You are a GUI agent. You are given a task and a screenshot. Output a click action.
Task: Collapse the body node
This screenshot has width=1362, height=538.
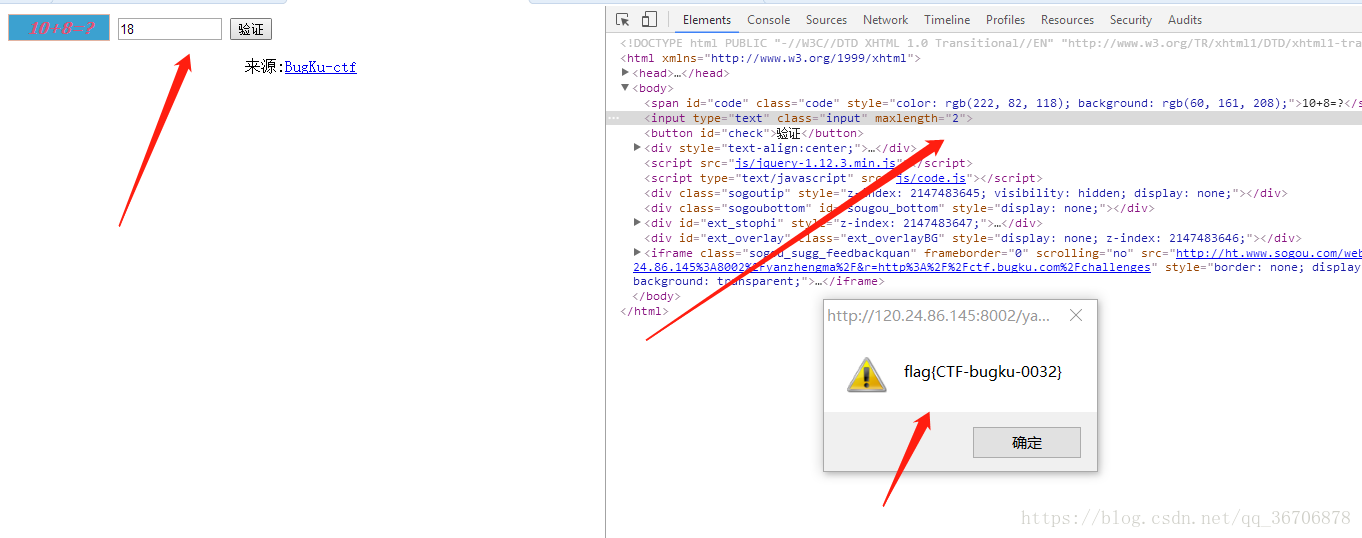click(x=626, y=88)
